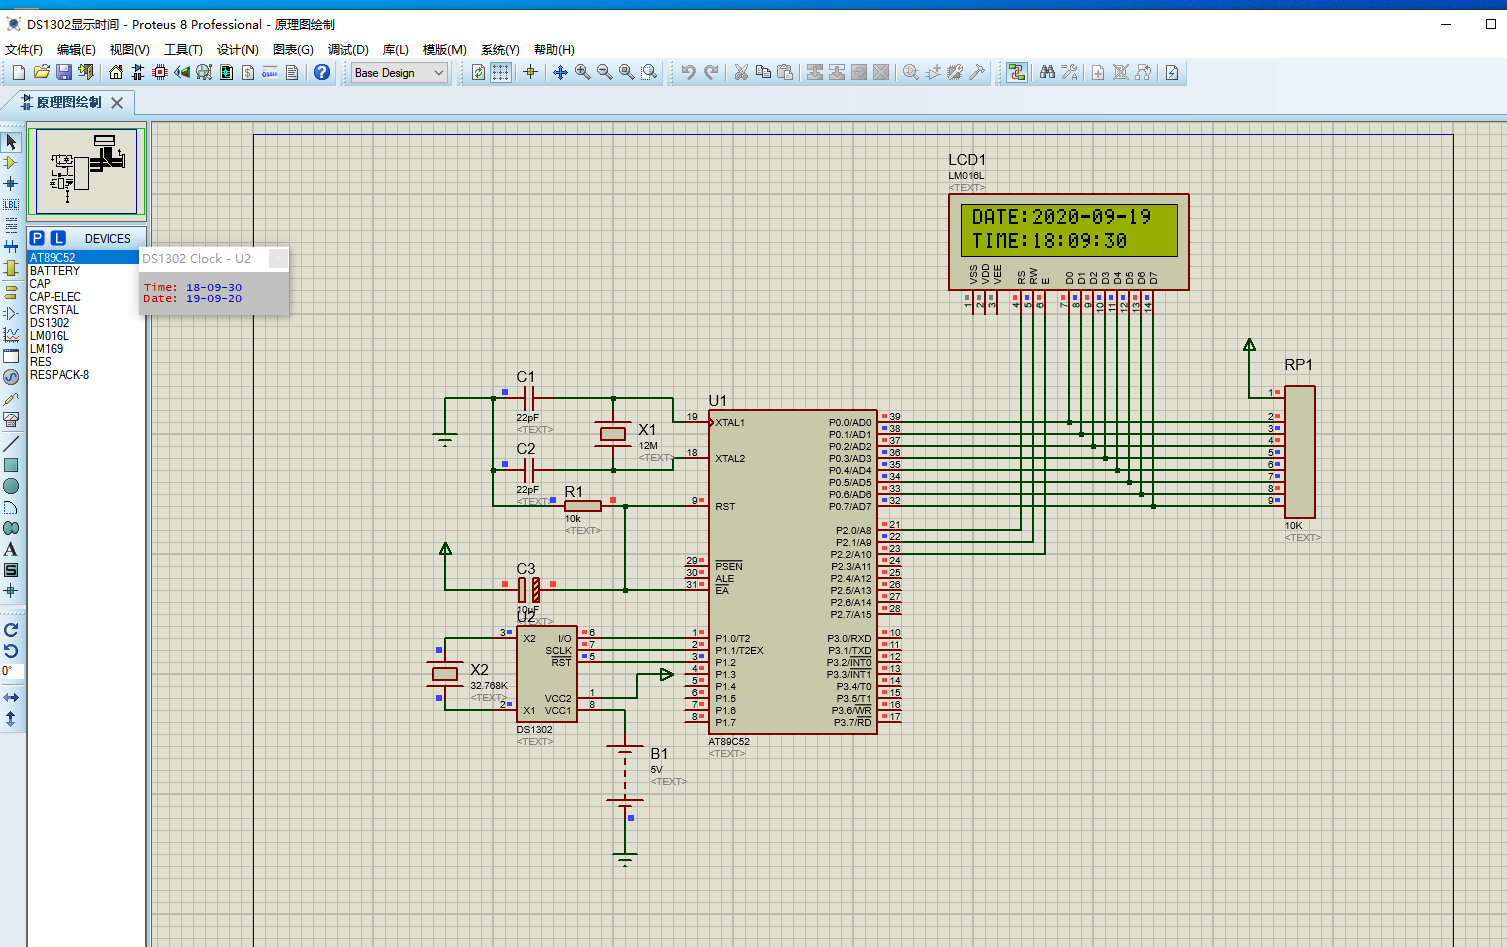This screenshot has height=947, width=1507.
Task: Click the Rotate Clockwise icon
Action: [x=11, y=630]
